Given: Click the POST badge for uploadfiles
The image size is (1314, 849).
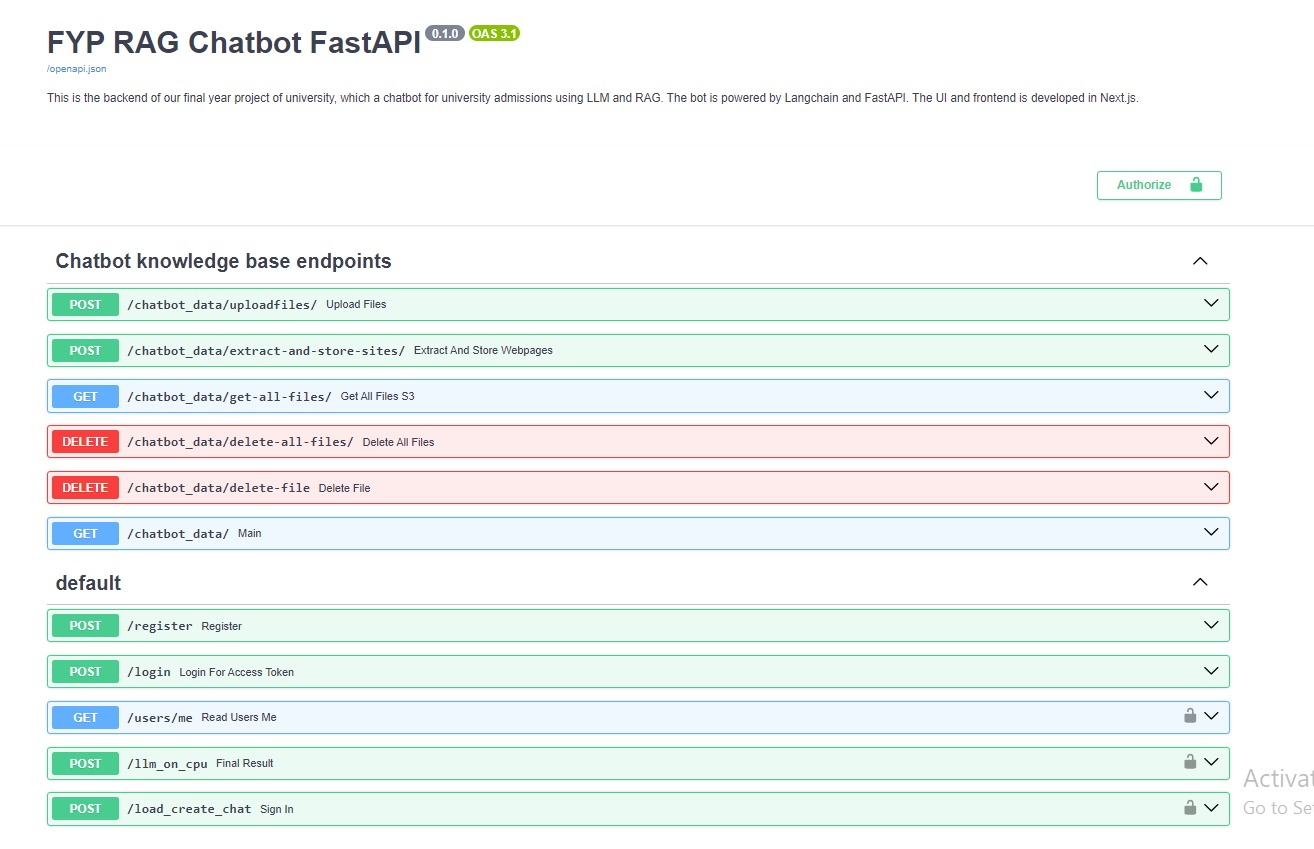Looking at the screenshot, I should (x=86, y=305).
